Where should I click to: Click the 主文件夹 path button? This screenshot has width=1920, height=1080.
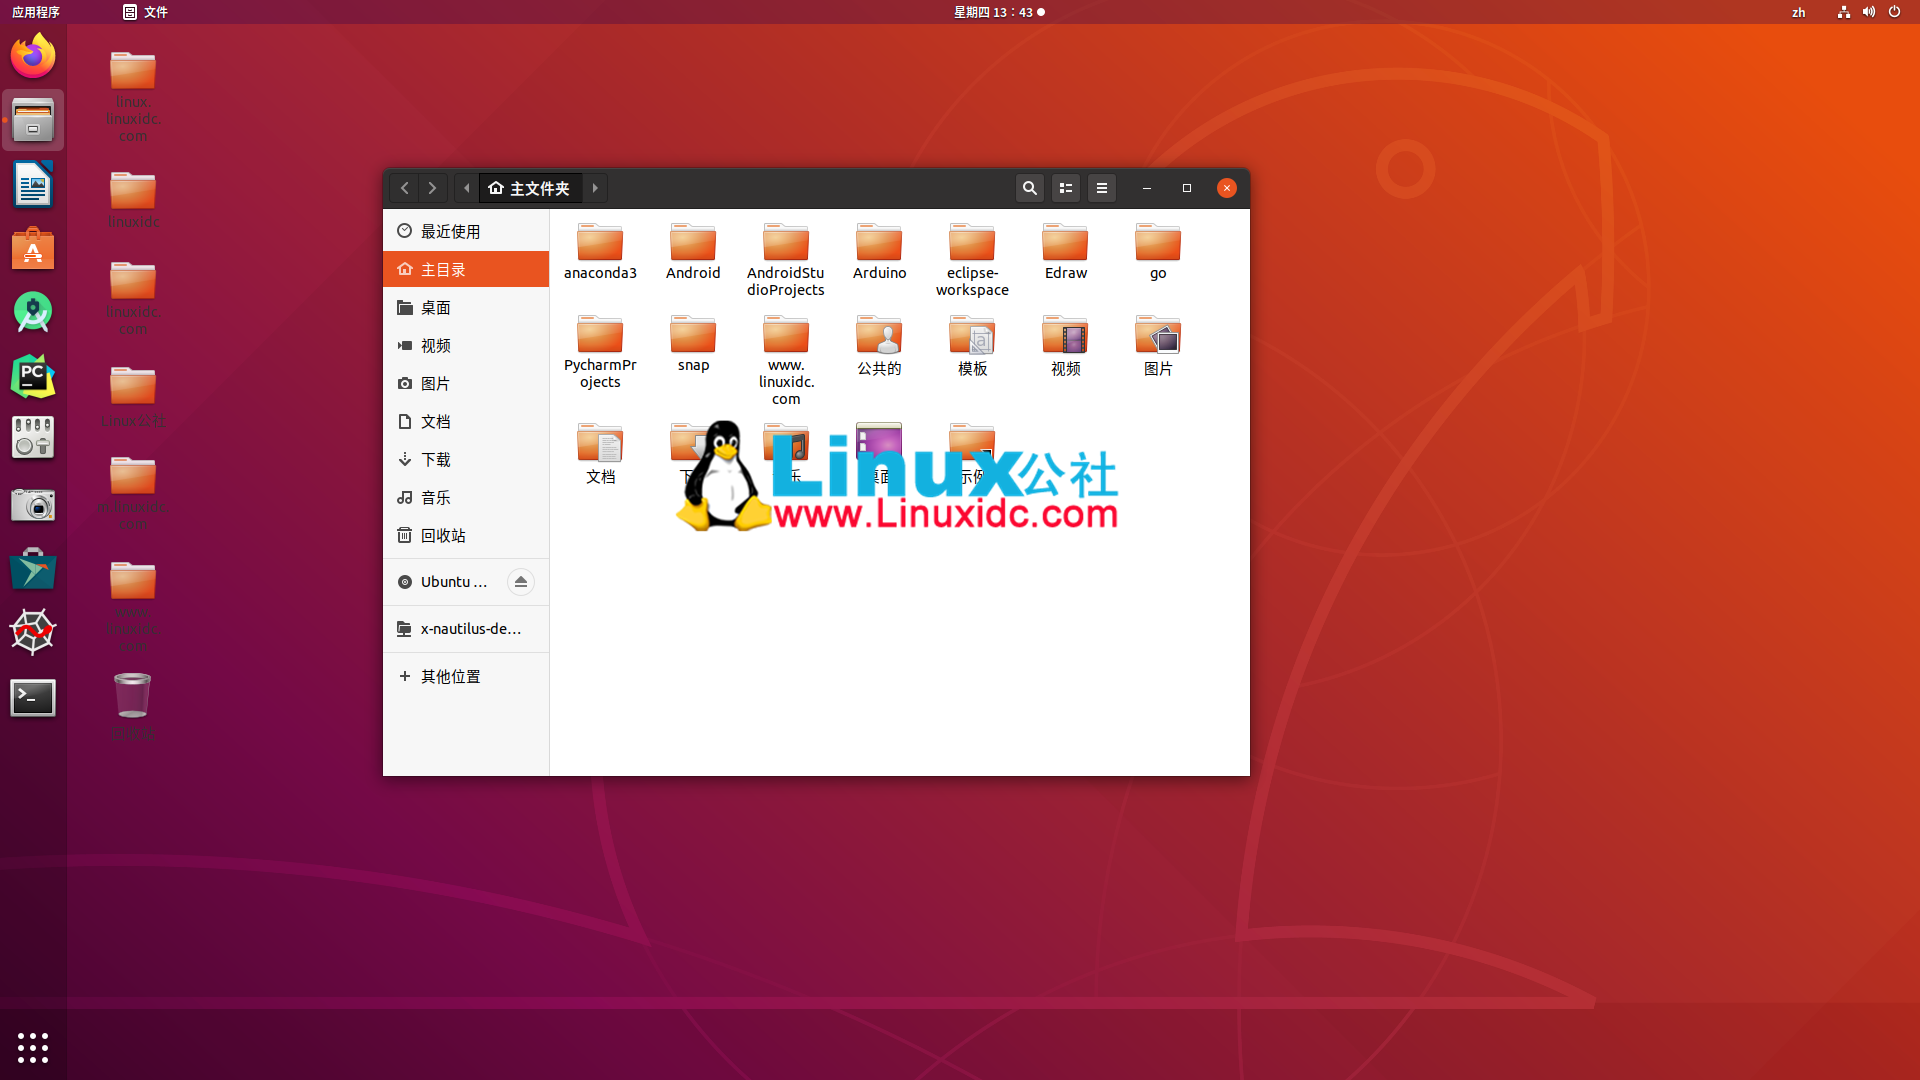(530, 188)
